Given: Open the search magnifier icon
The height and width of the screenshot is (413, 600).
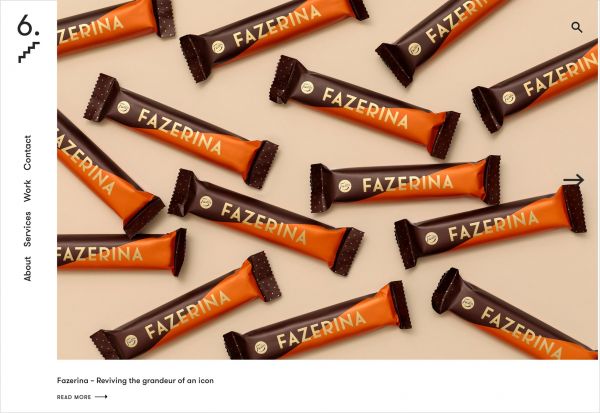Looking at the screenshot, I should point(577,27).
